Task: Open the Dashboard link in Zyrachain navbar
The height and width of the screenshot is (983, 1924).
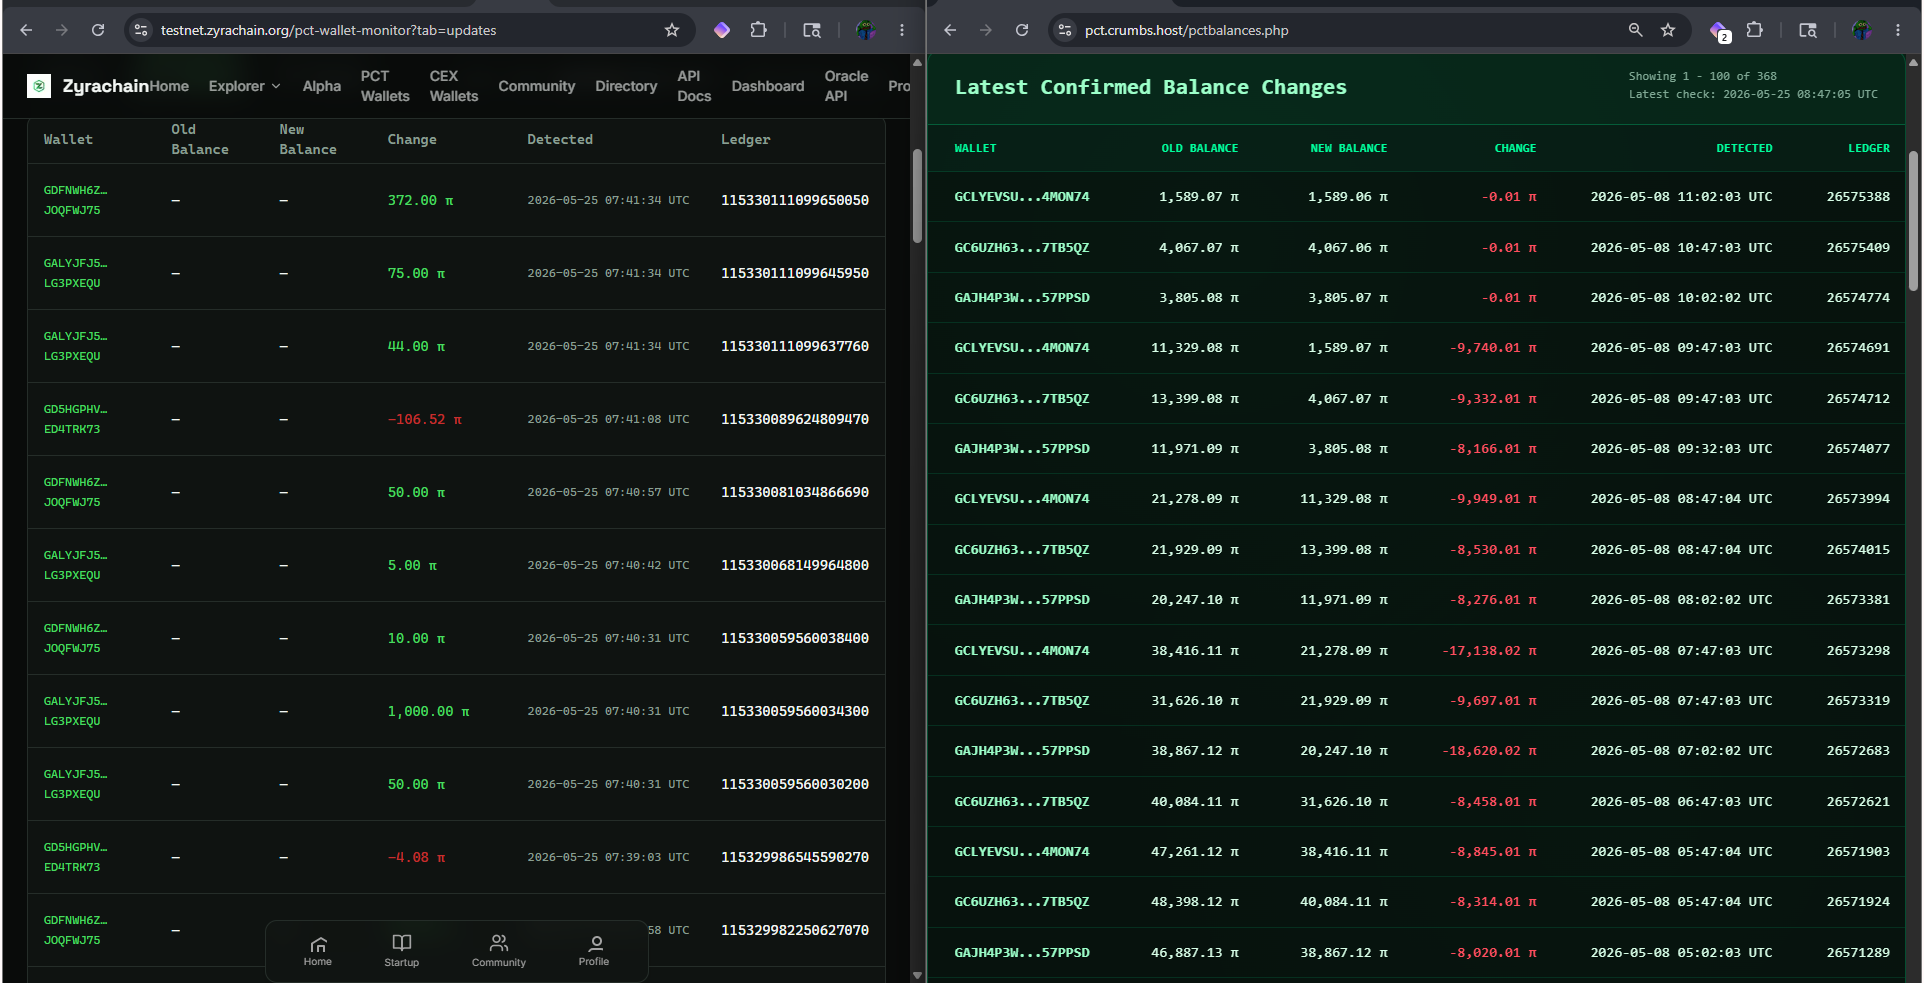Action: 768,86
